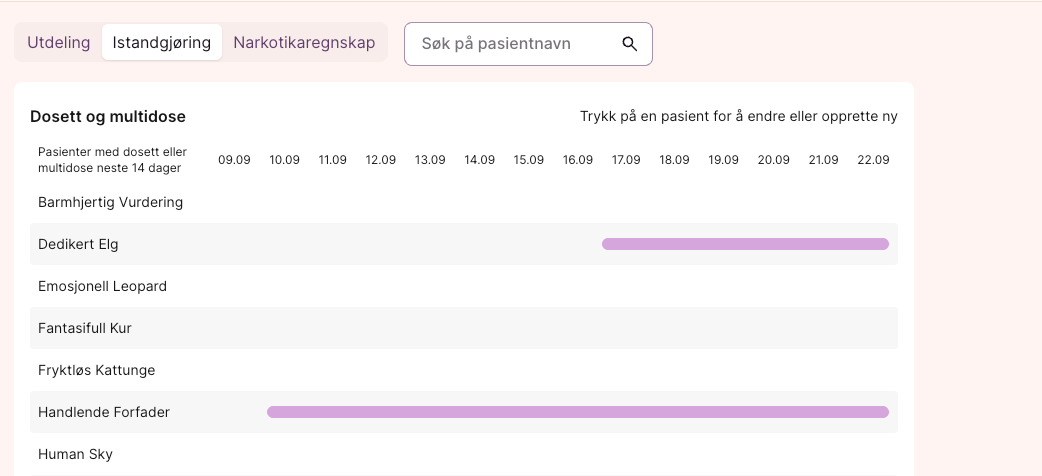Select patient Handlende Forfader
Viewport: 1042px width, 476px height.
pos(104,412)
